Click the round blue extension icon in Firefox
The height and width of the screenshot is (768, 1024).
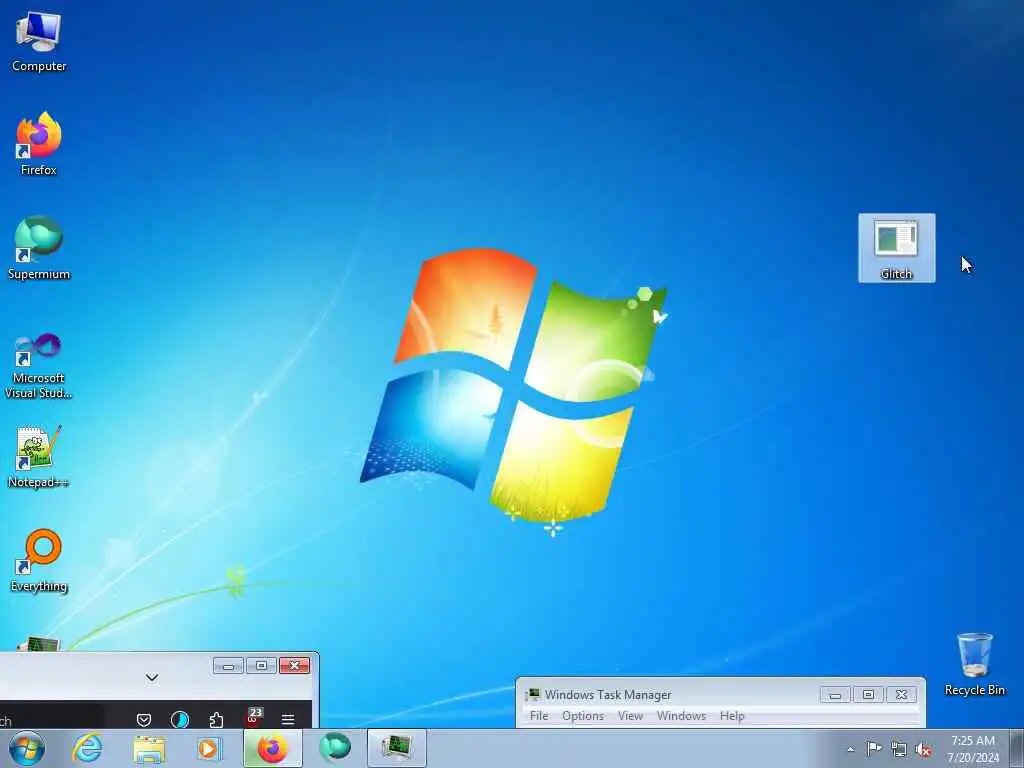point(180,720)
